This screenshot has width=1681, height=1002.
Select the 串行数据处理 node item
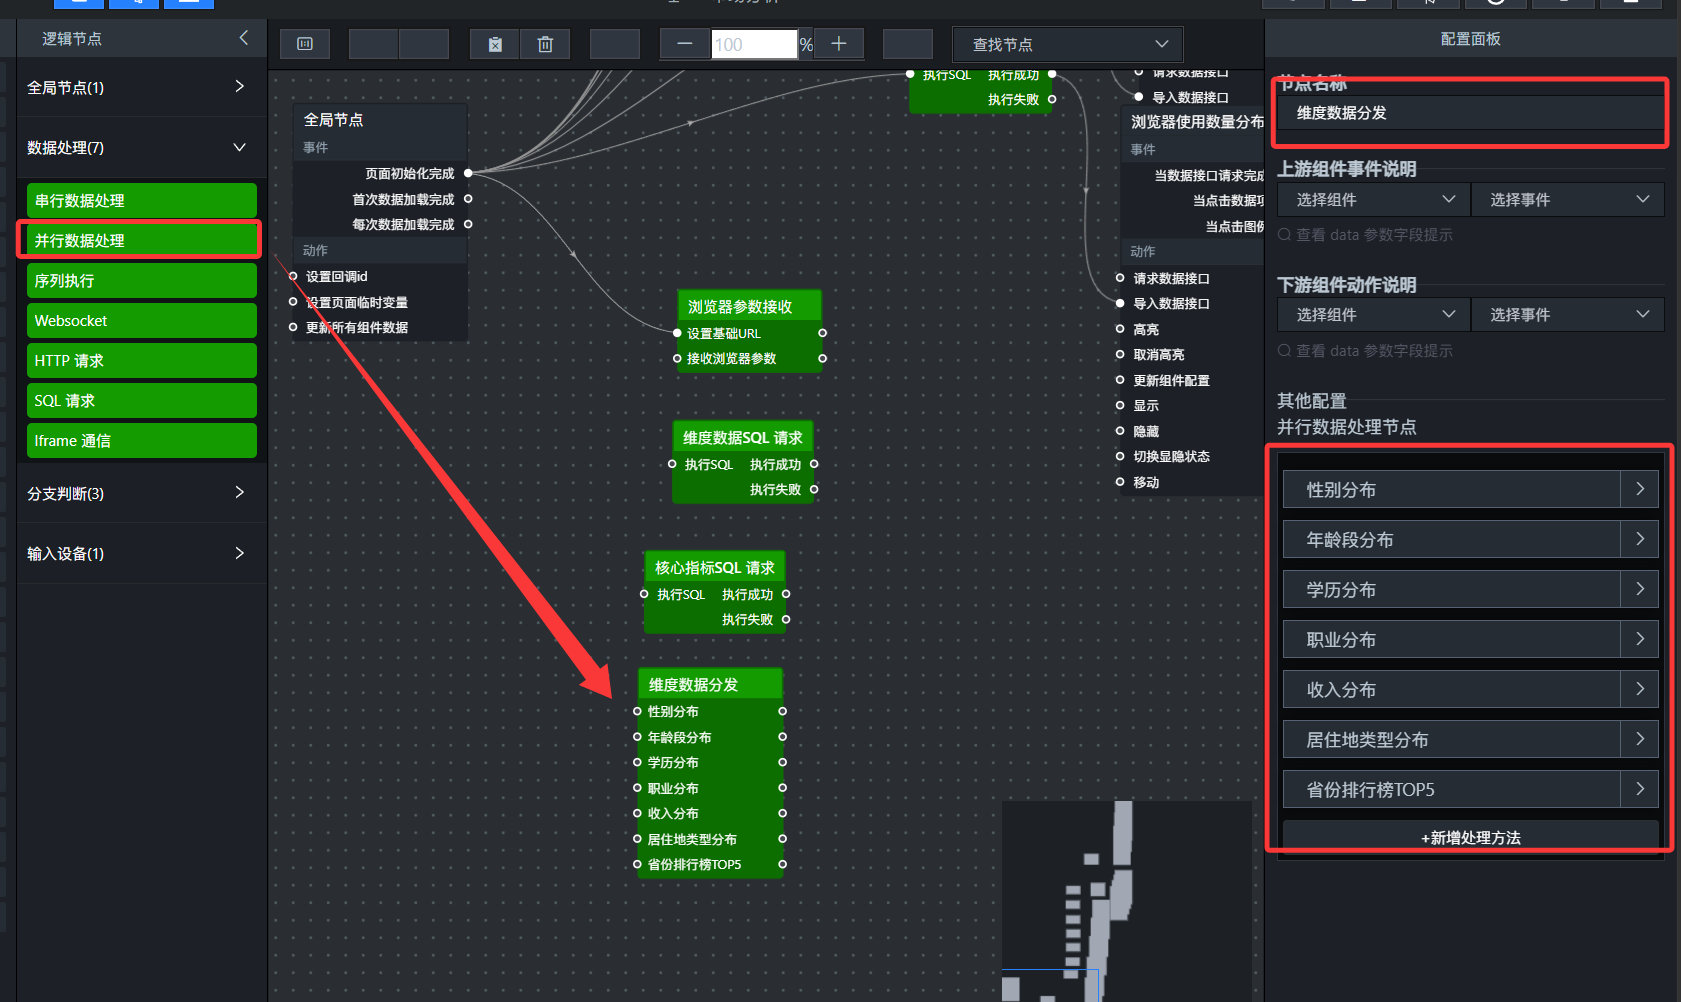coord(142,200)
